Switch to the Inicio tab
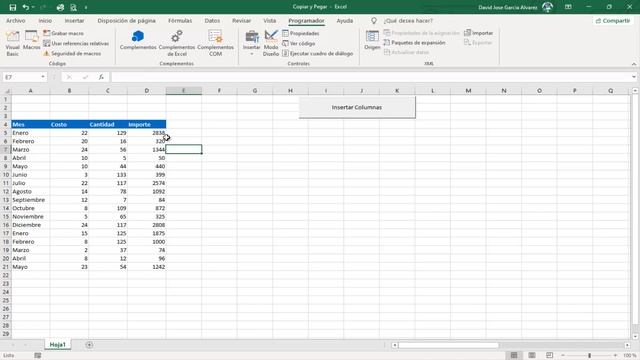 (45, 20)
